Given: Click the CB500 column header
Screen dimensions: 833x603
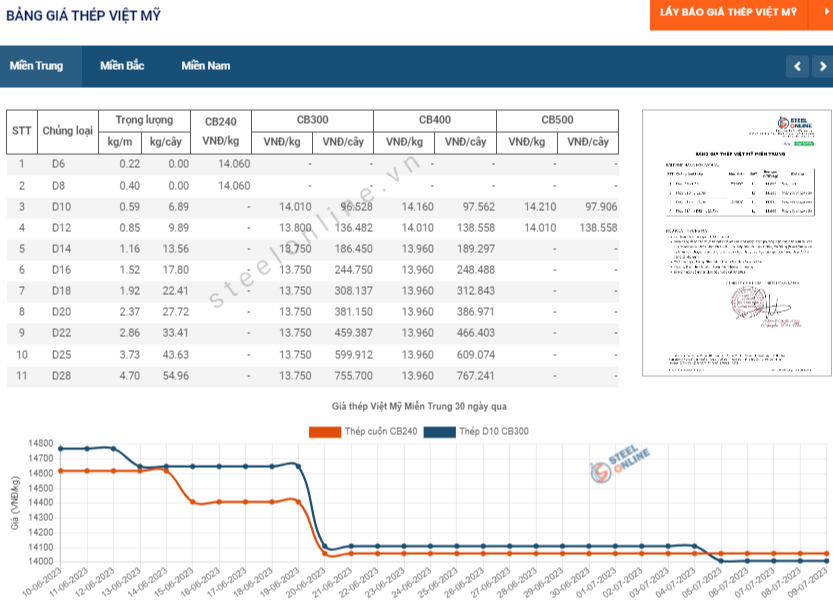Looking at the screenshot, I should click(557, 120).
